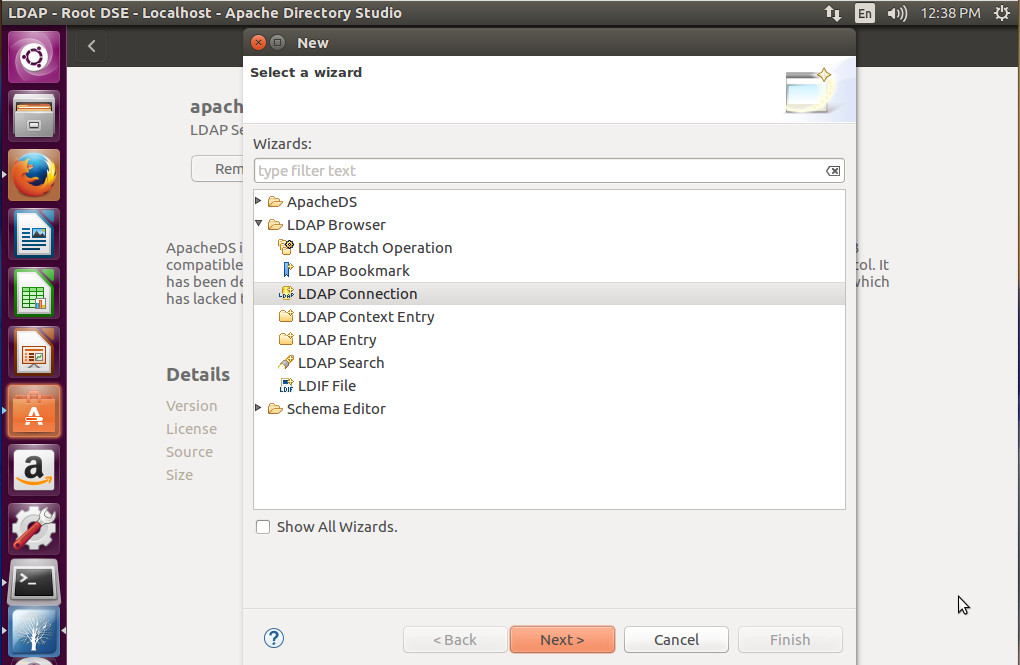Select the LDAP Search wizard icon
This screenshot has height=665, width=1020.
pyautogui.click(x=287, y=362)
